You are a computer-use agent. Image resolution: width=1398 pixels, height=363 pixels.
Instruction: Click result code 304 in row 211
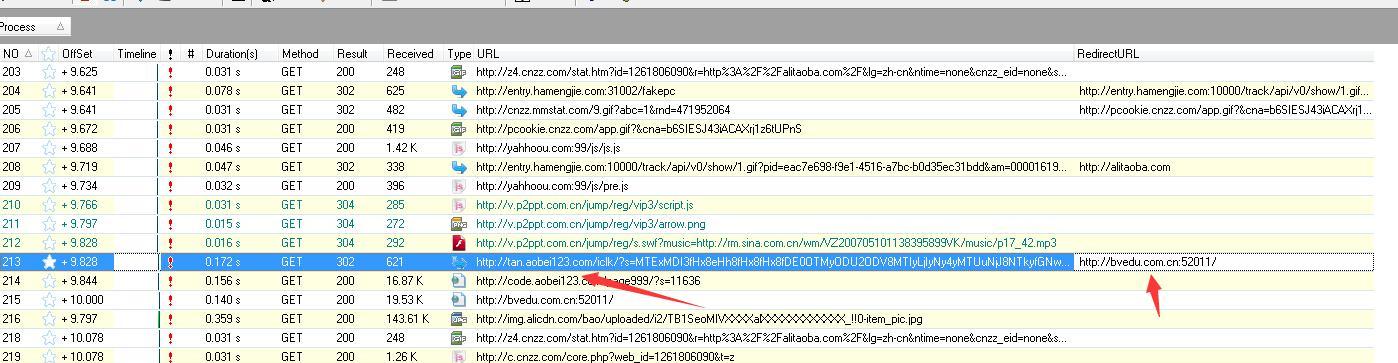pos(345,224)
